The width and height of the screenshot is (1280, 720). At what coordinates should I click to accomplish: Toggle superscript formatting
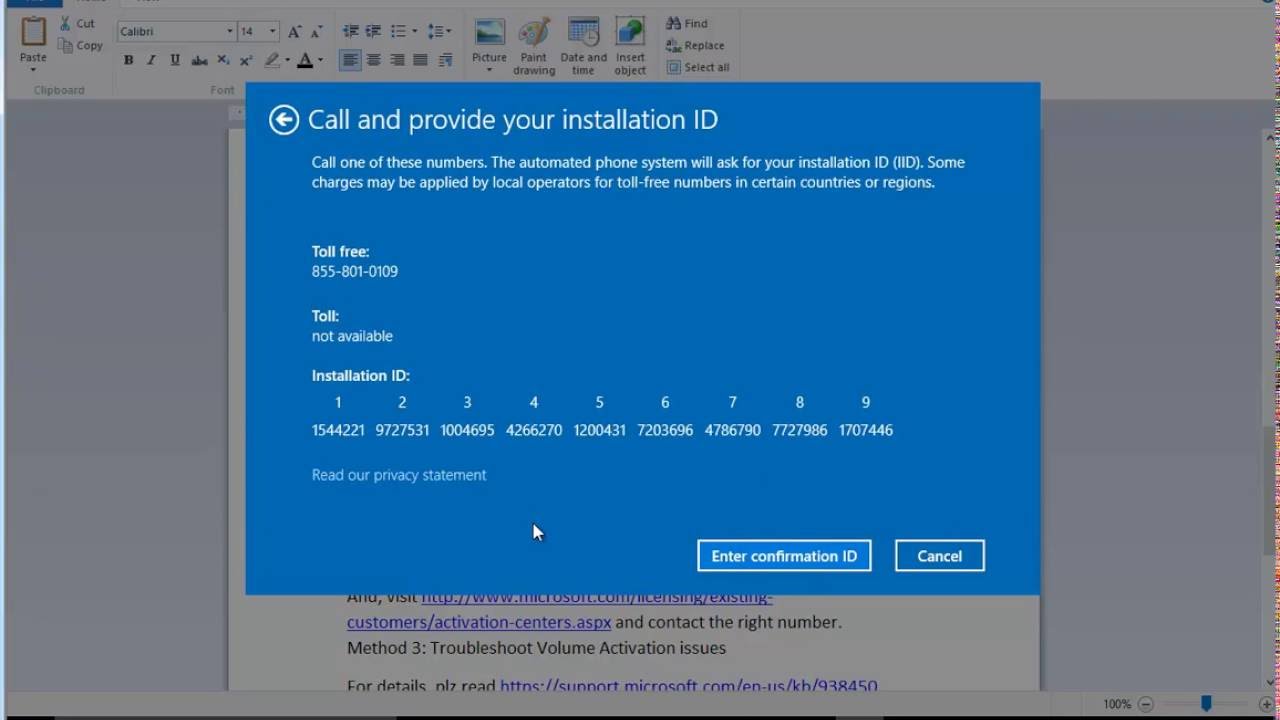point(246,60)
